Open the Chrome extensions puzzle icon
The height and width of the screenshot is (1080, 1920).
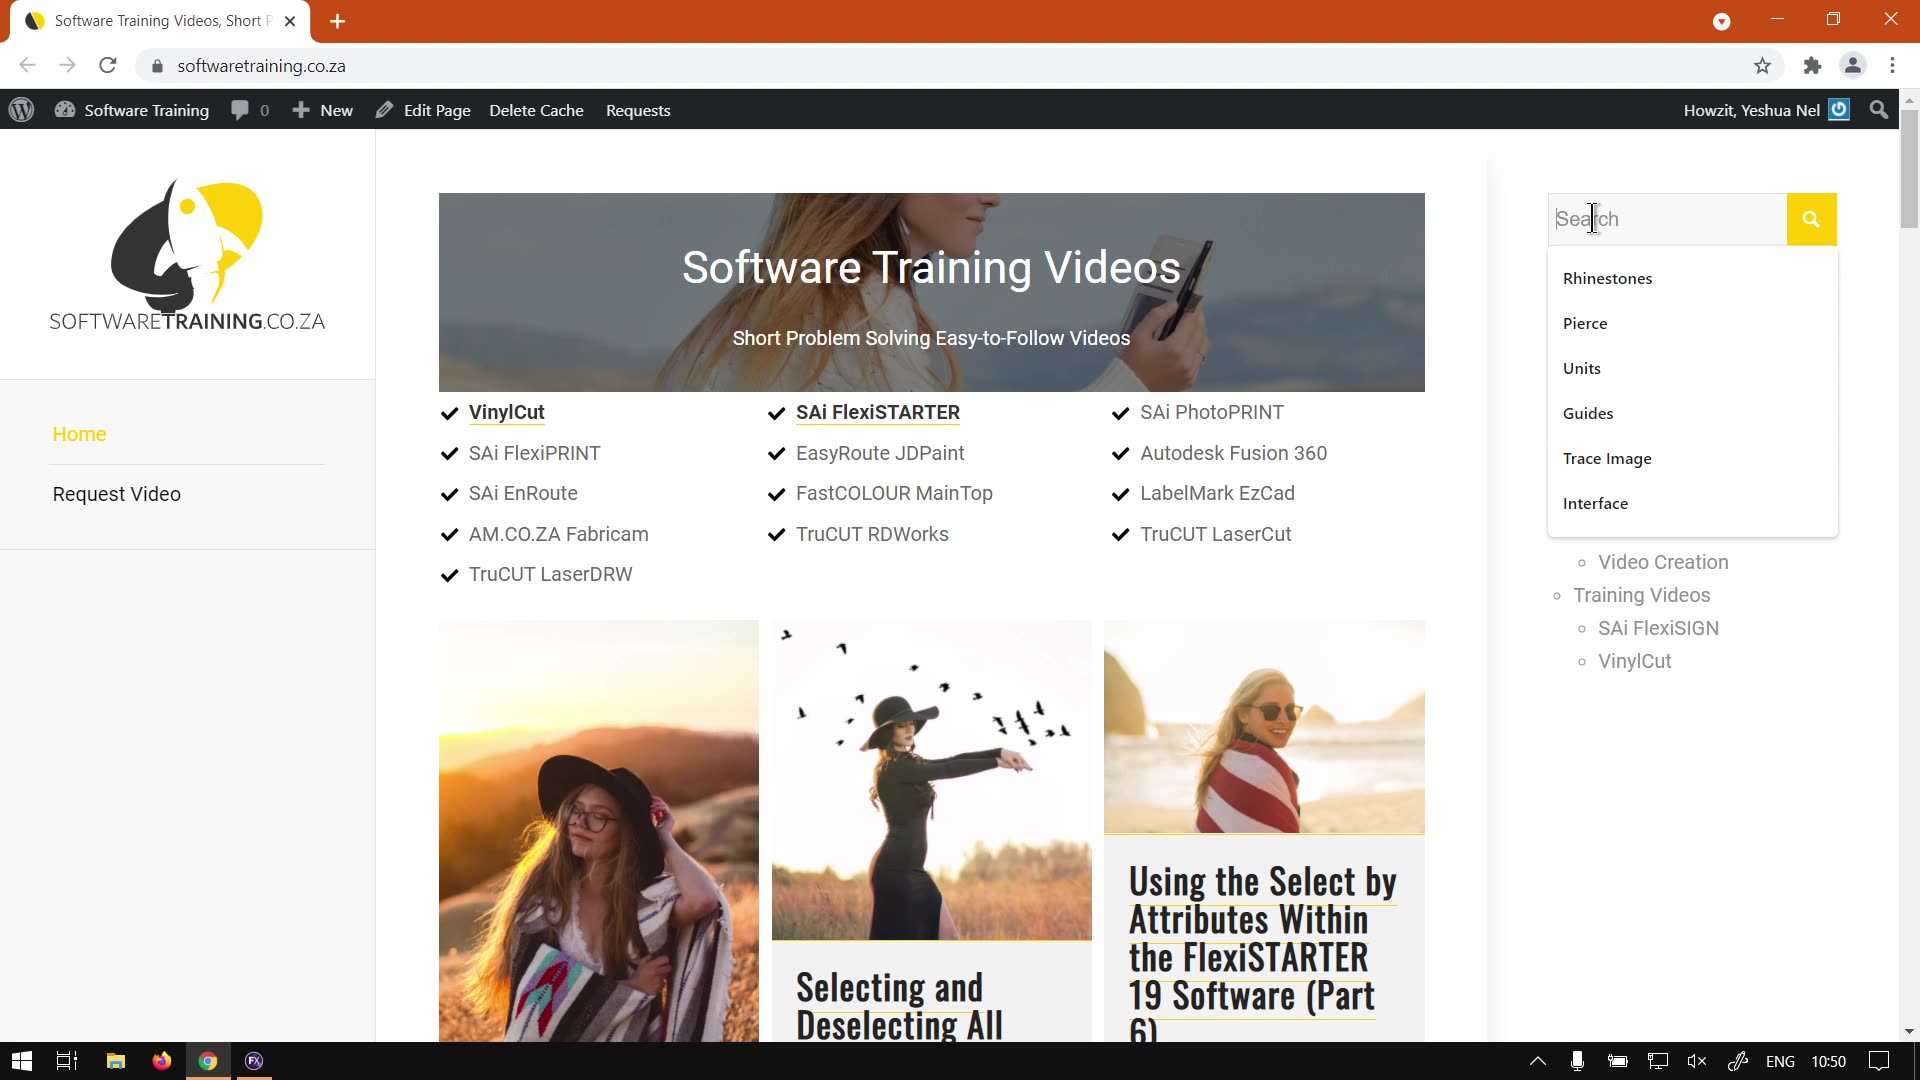pos(1812,66)
